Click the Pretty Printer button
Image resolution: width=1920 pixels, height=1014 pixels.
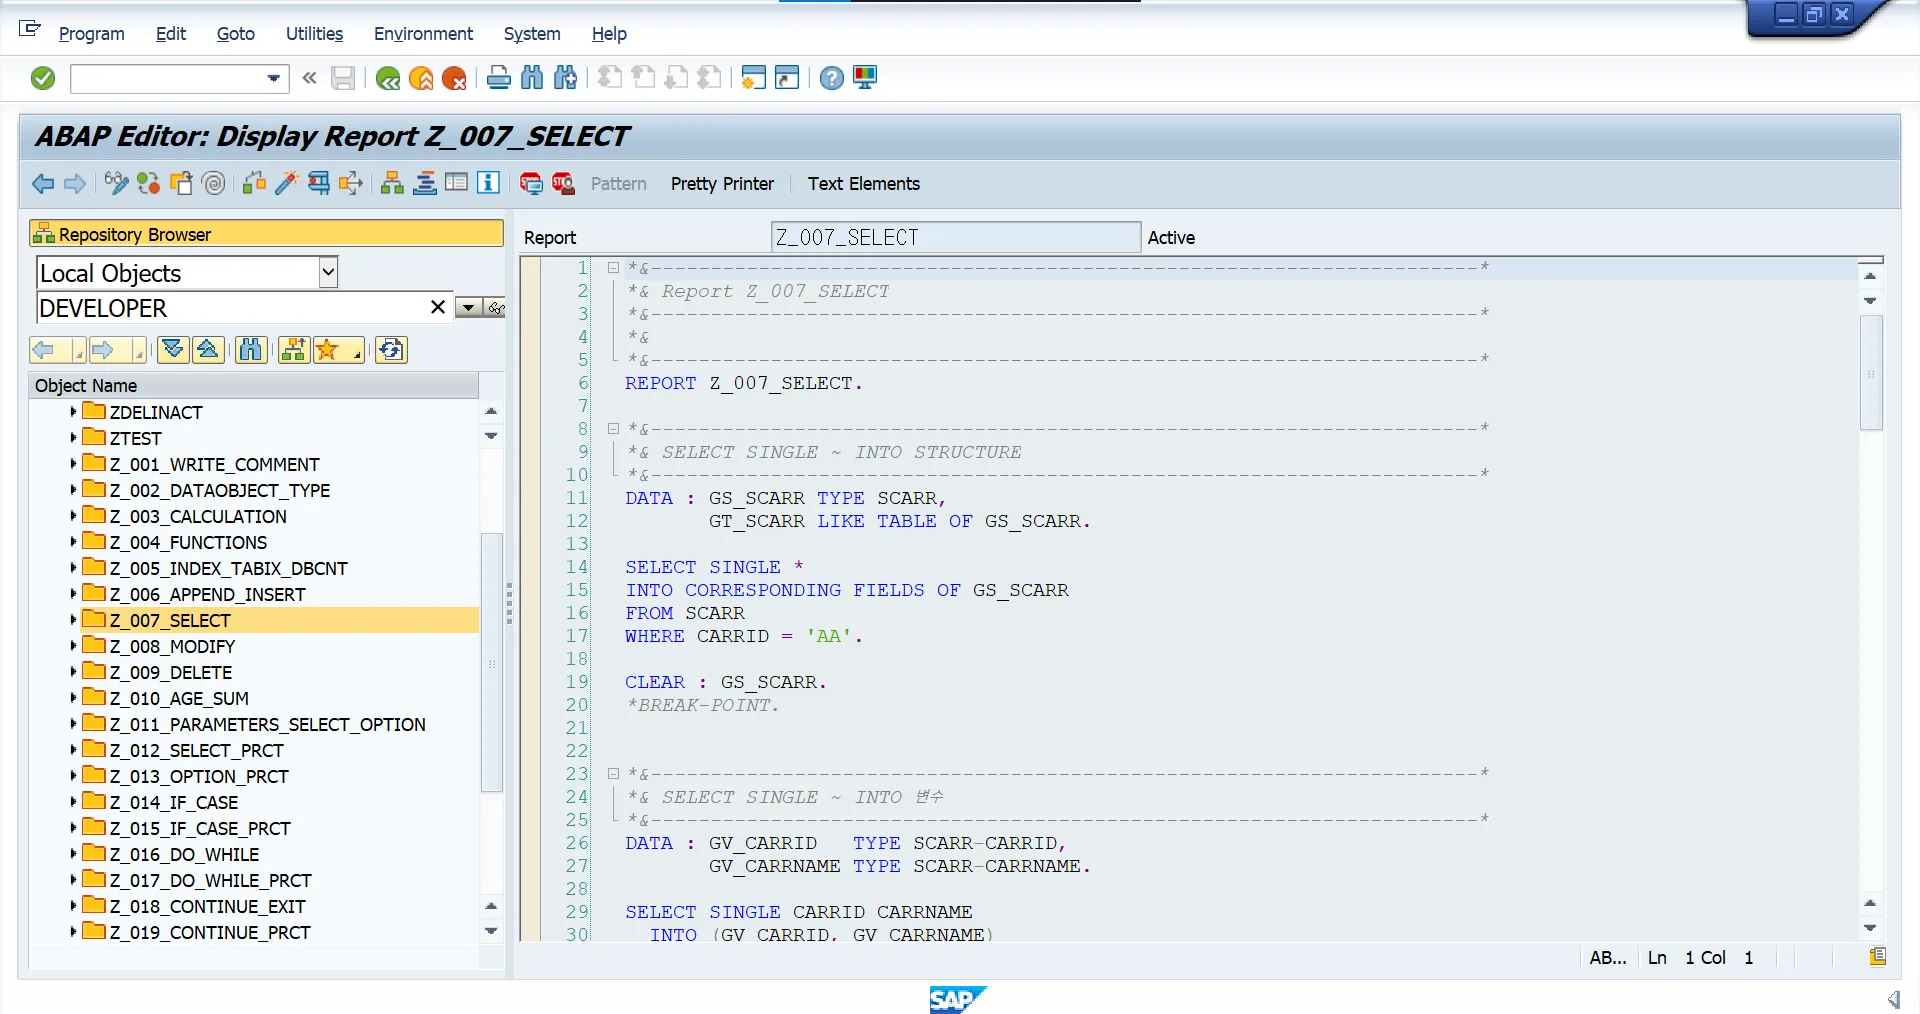[x=722, y=184]
